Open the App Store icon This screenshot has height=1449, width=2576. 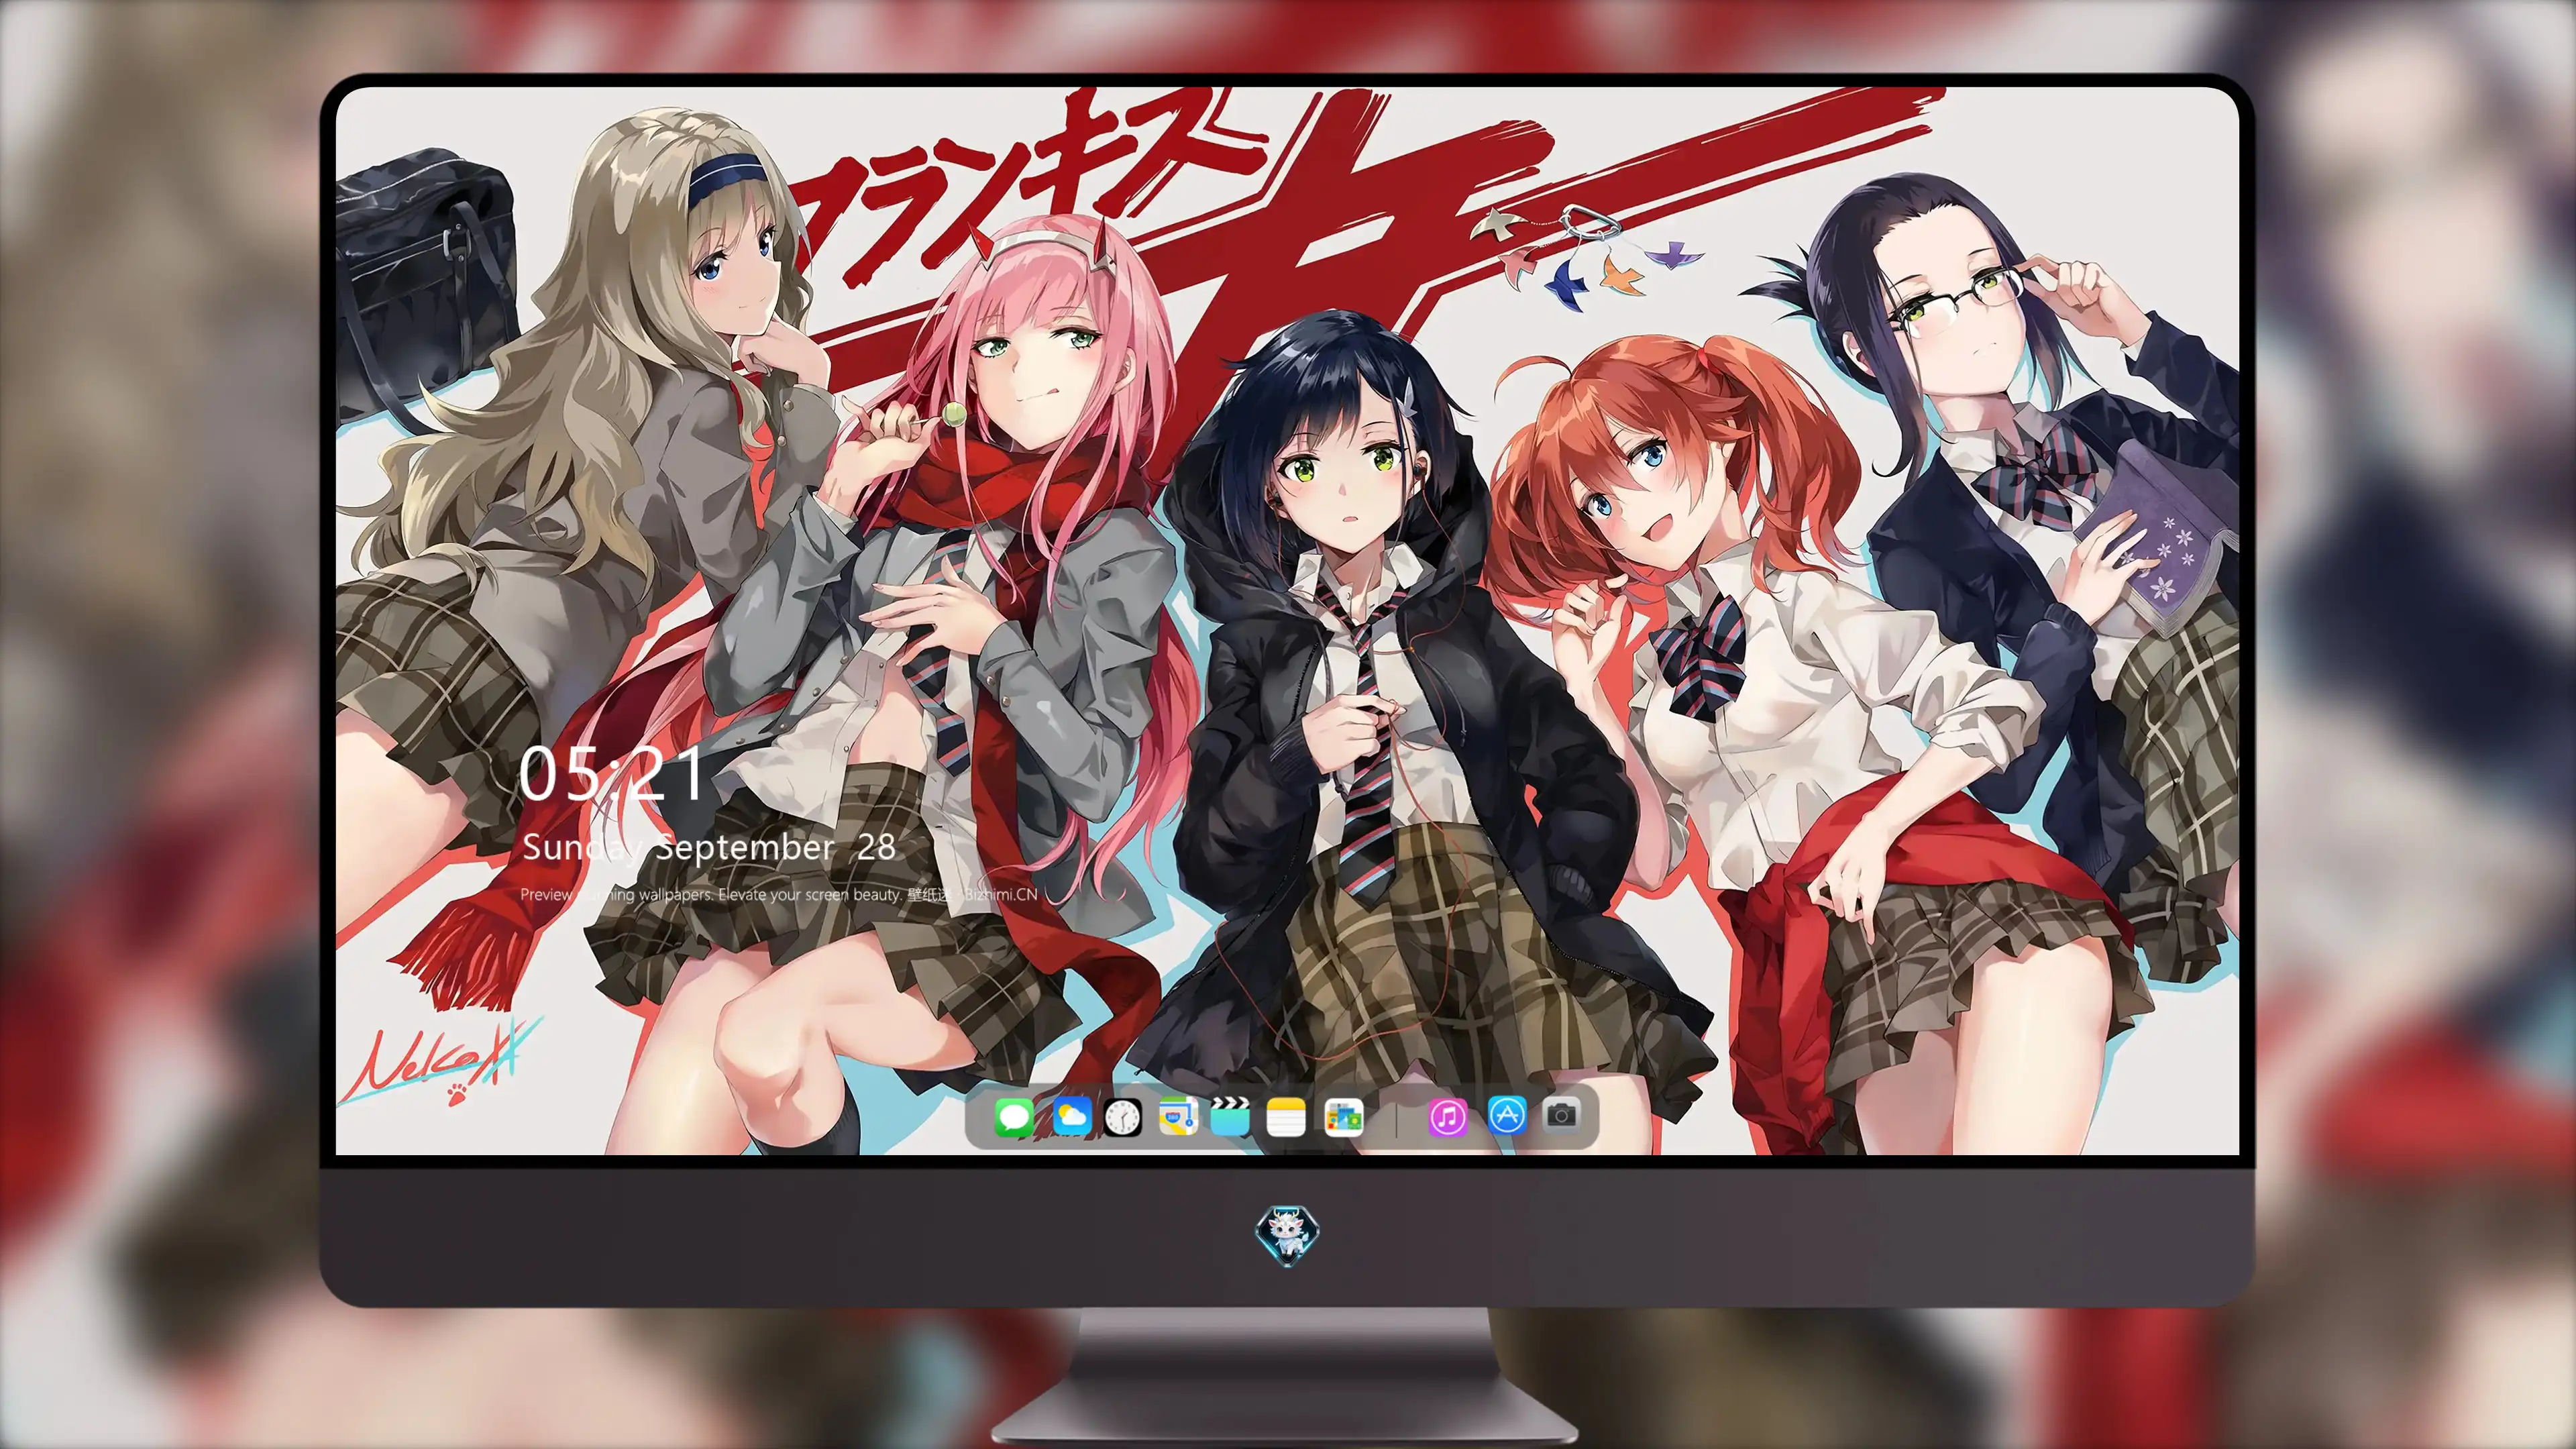[1507, 1115]
